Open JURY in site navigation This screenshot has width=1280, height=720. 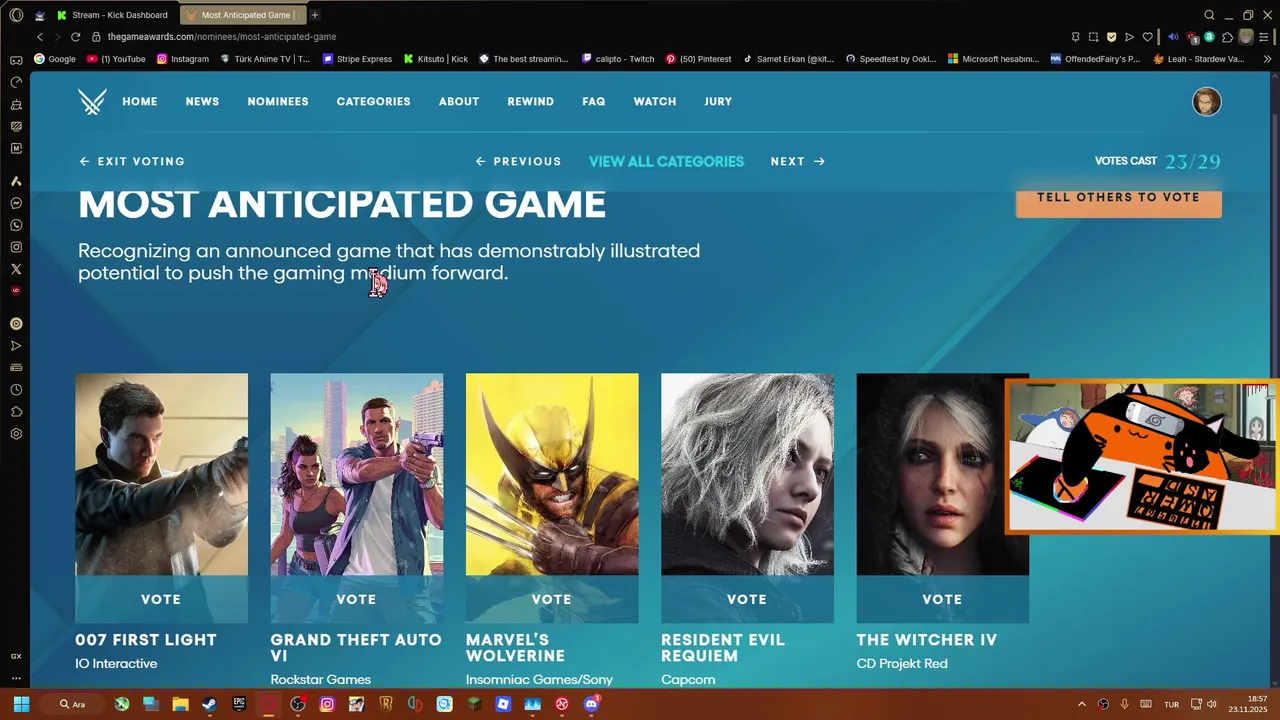[718, 102]
